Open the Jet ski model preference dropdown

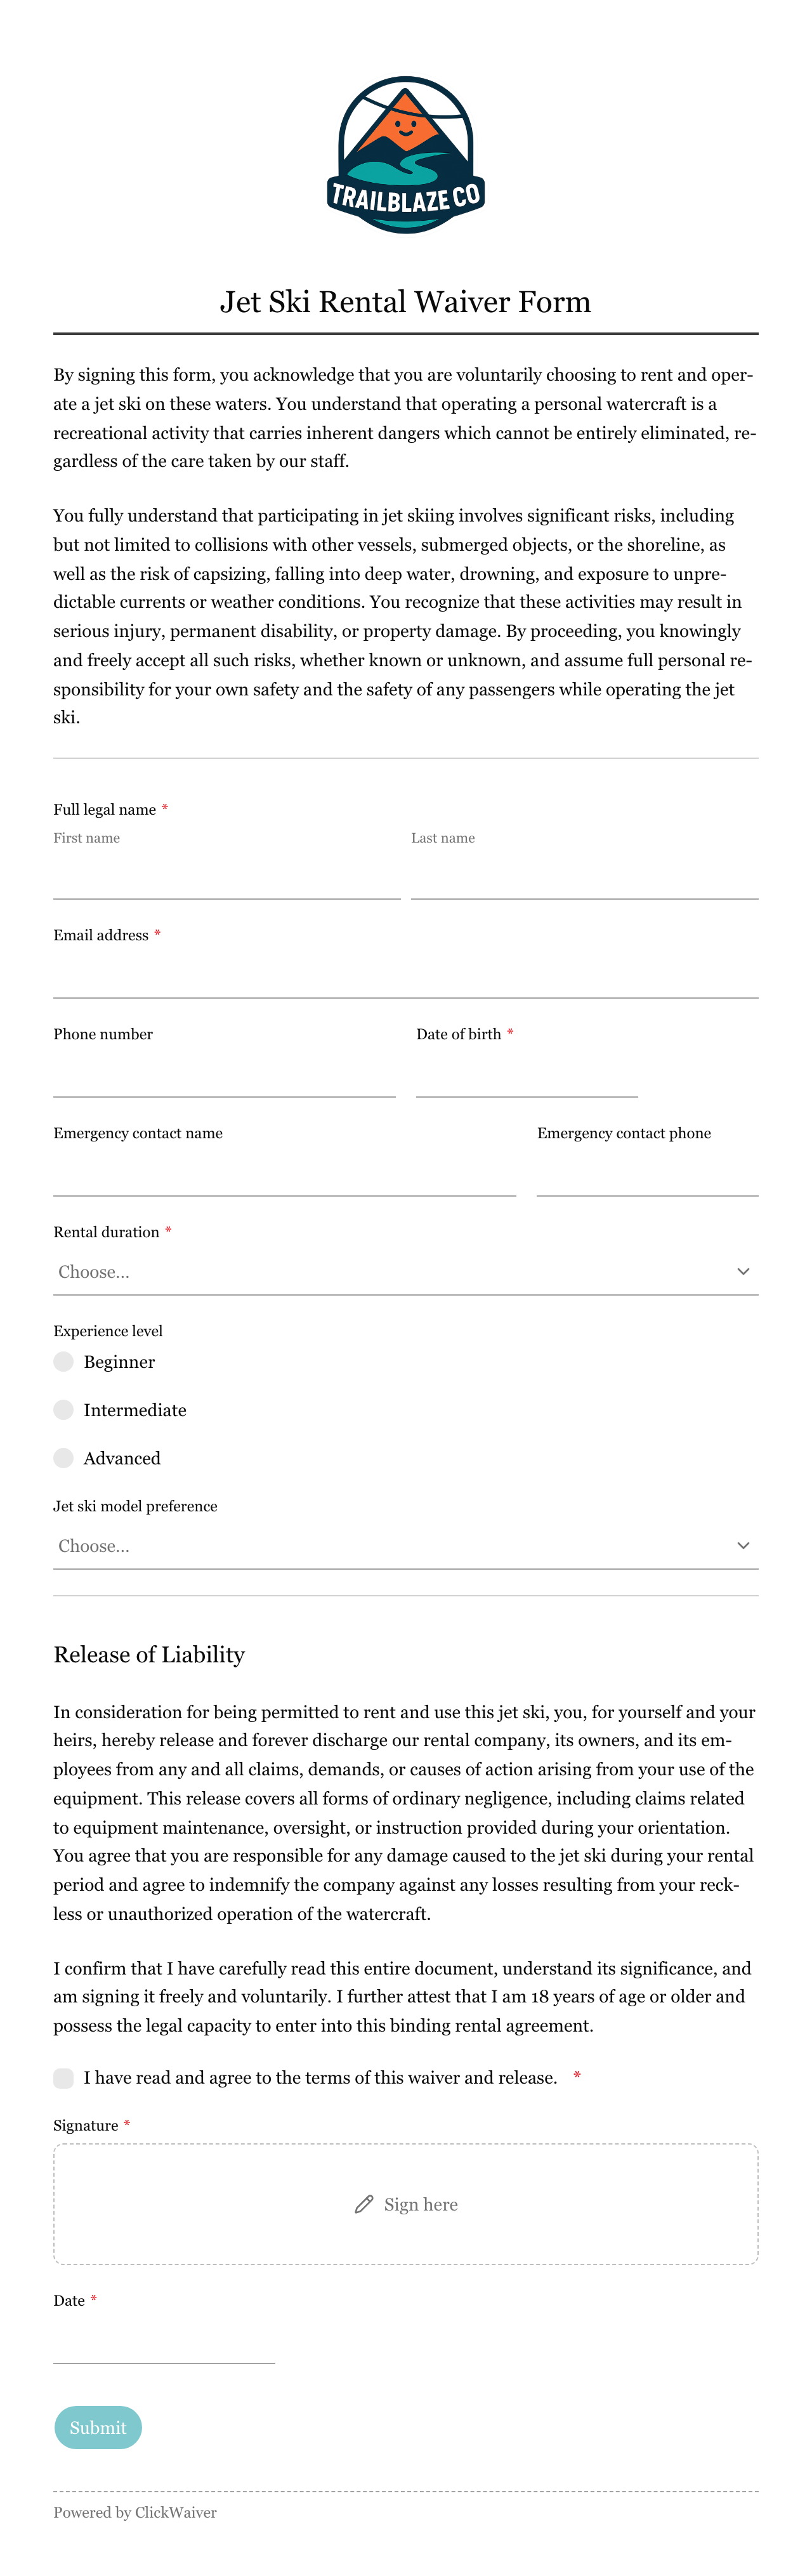click(405, 1546)
